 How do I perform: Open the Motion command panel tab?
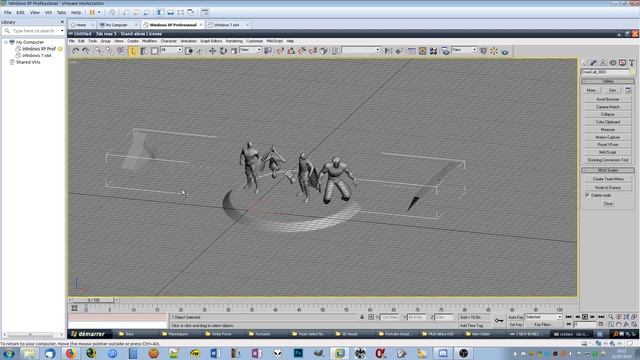tap(613, 62)
